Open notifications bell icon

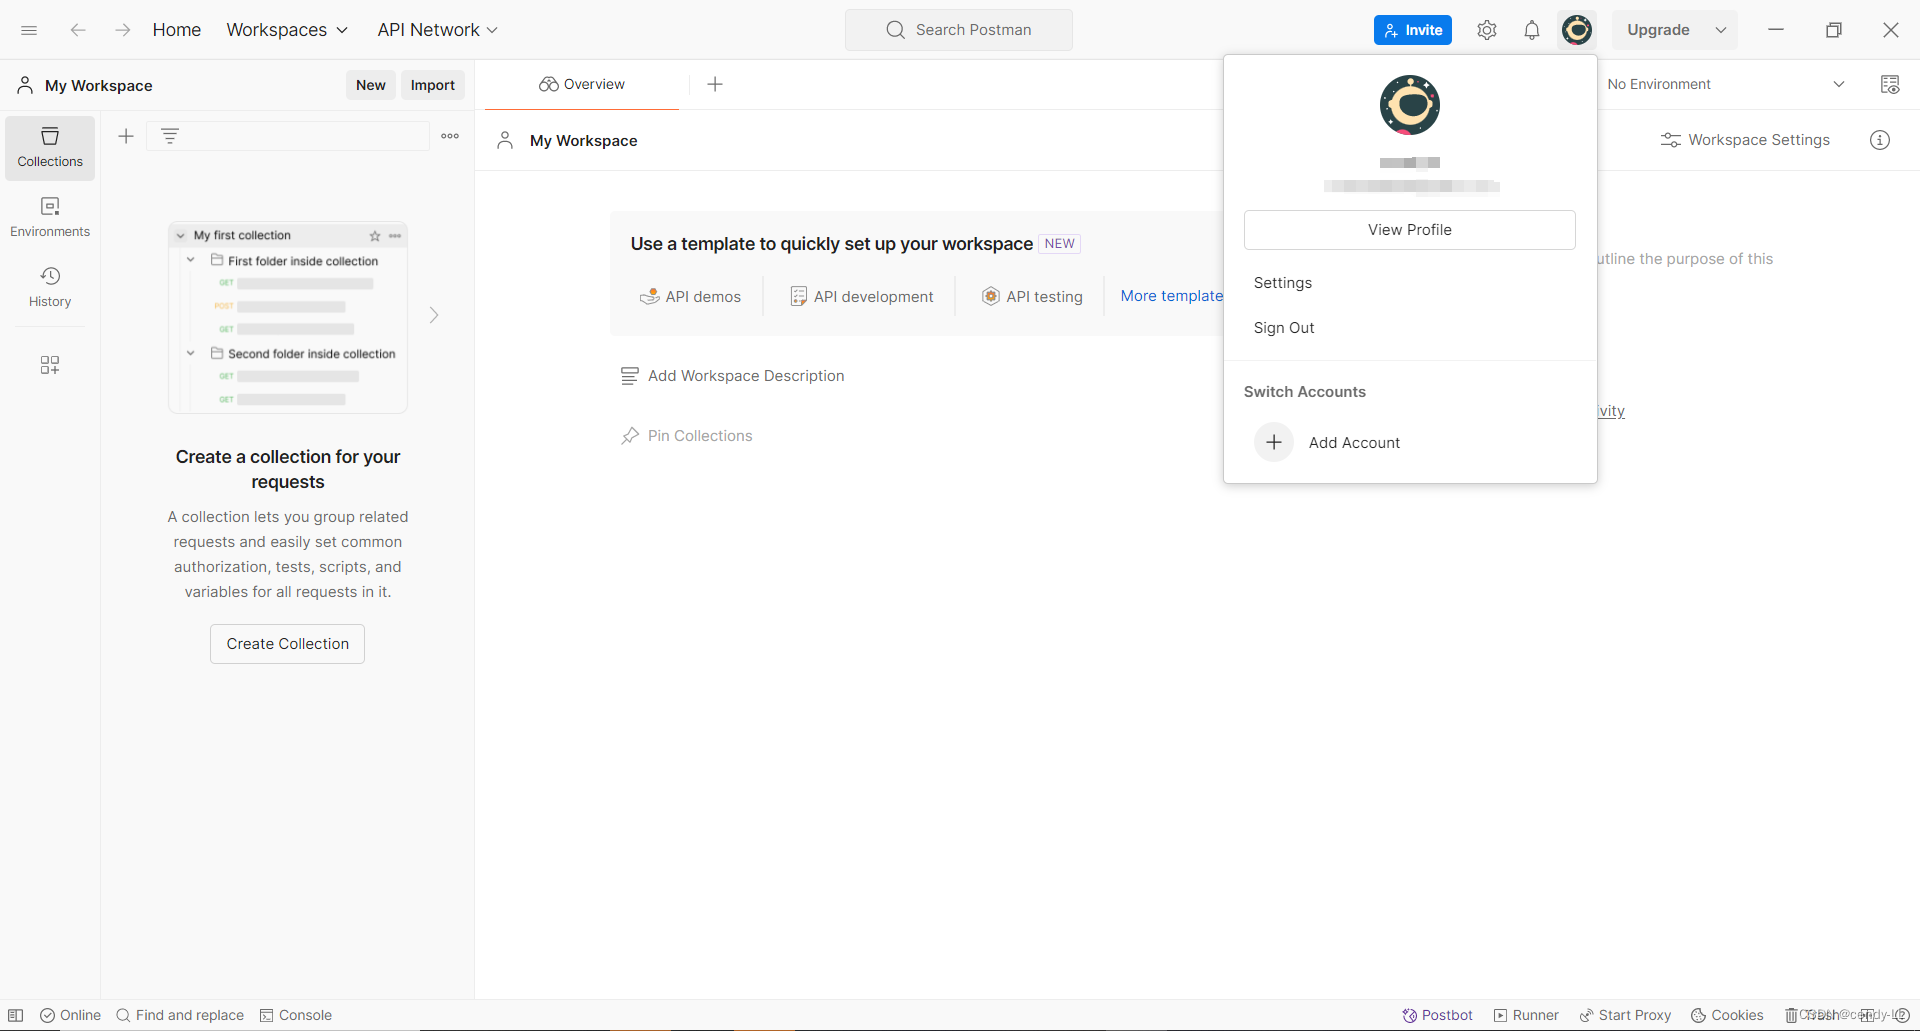tap(1532, 30)
